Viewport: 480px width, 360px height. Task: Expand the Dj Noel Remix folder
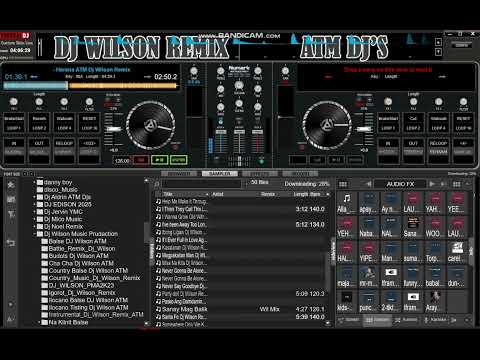click(x=34, y=226)
